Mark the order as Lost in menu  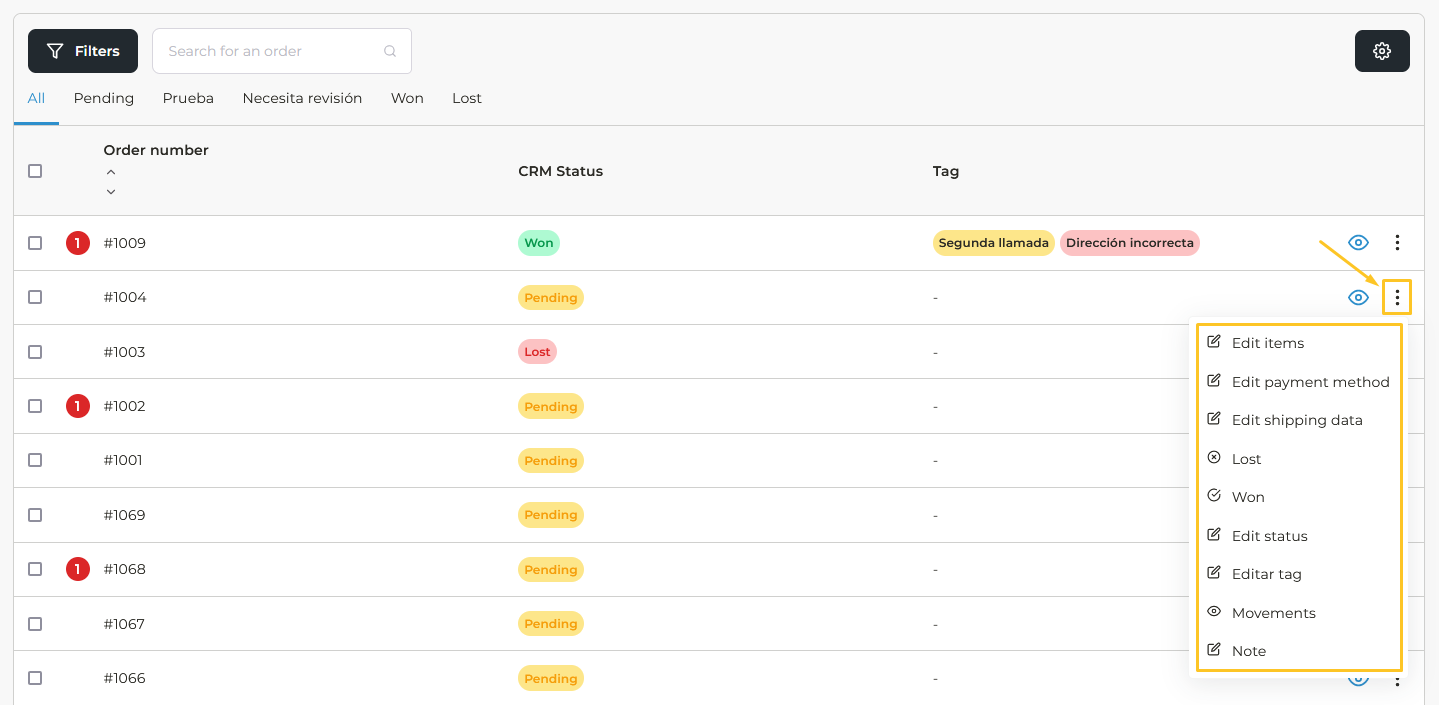tap(1246, 459)
